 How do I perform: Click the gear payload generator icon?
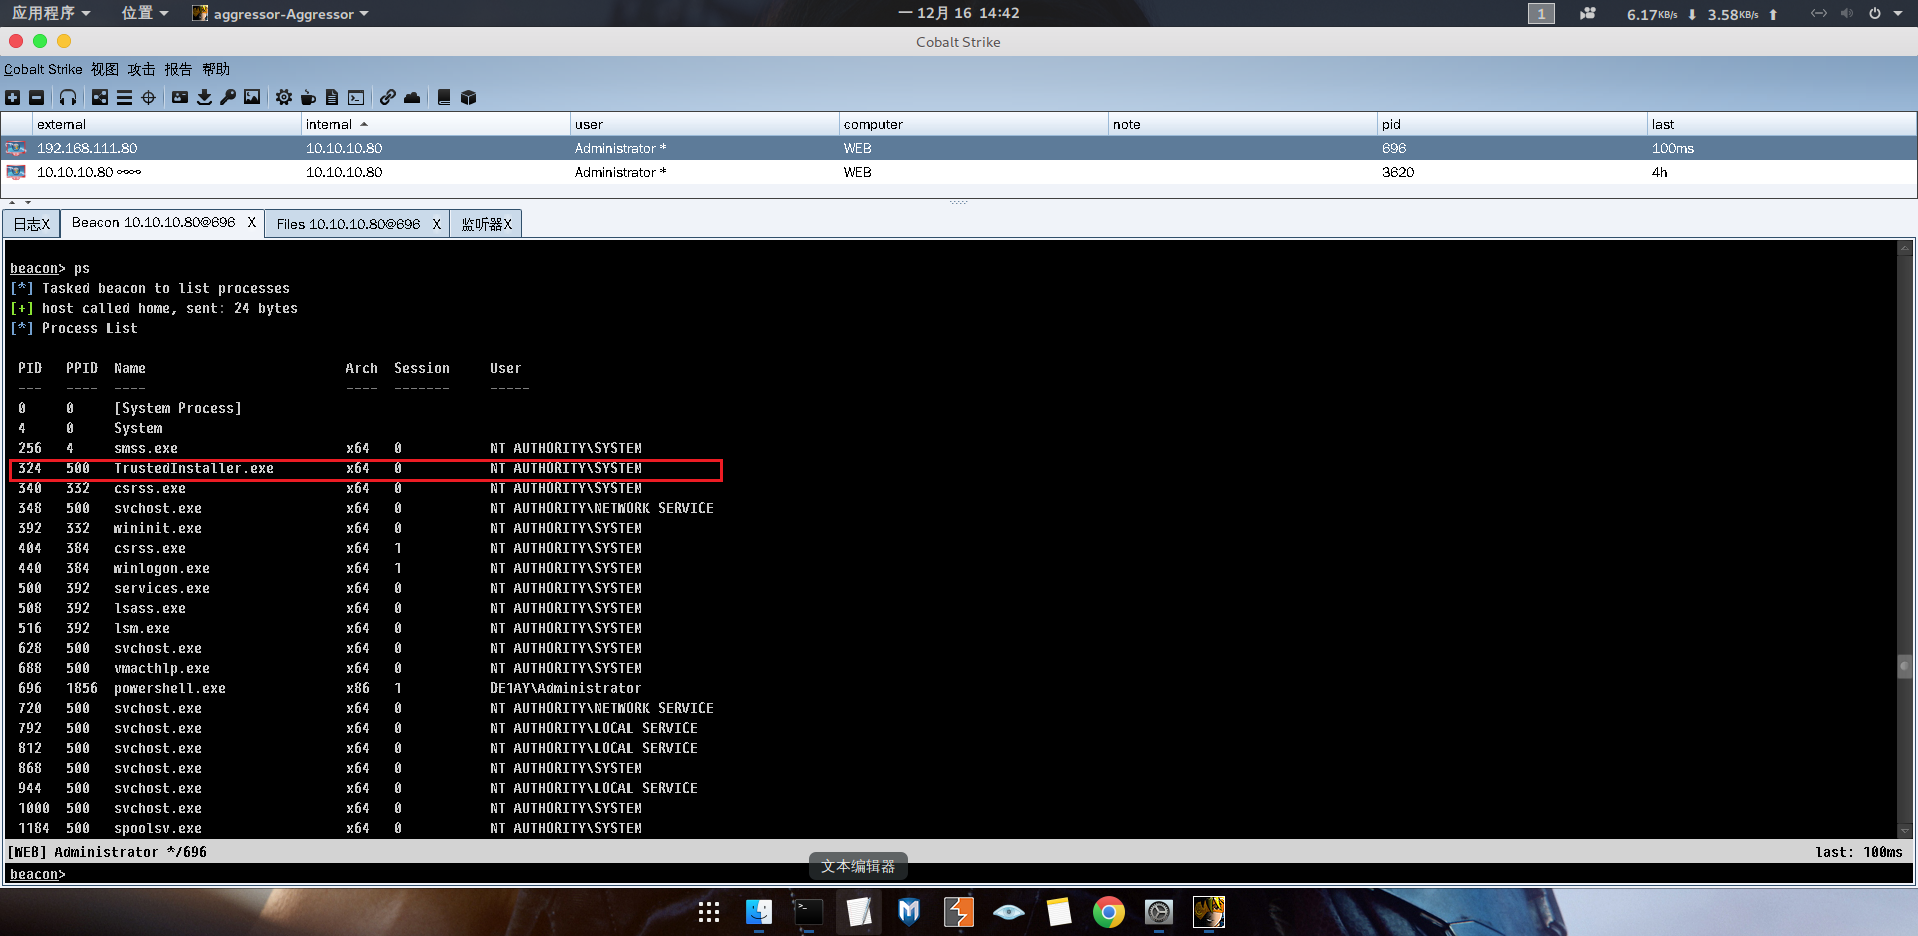pos(284,97)
